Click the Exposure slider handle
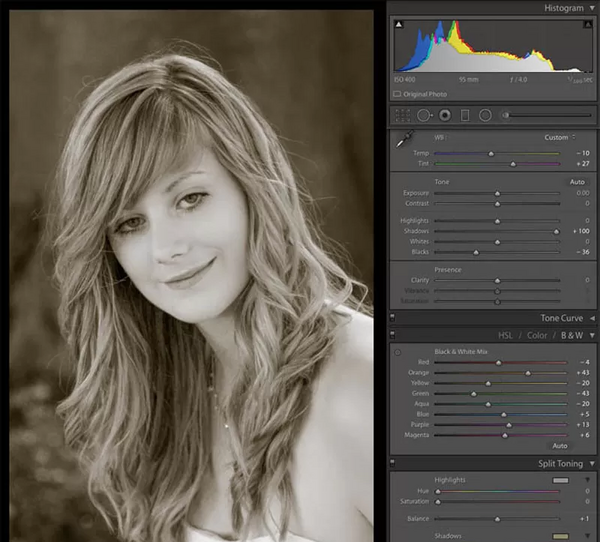 (497, 193)
